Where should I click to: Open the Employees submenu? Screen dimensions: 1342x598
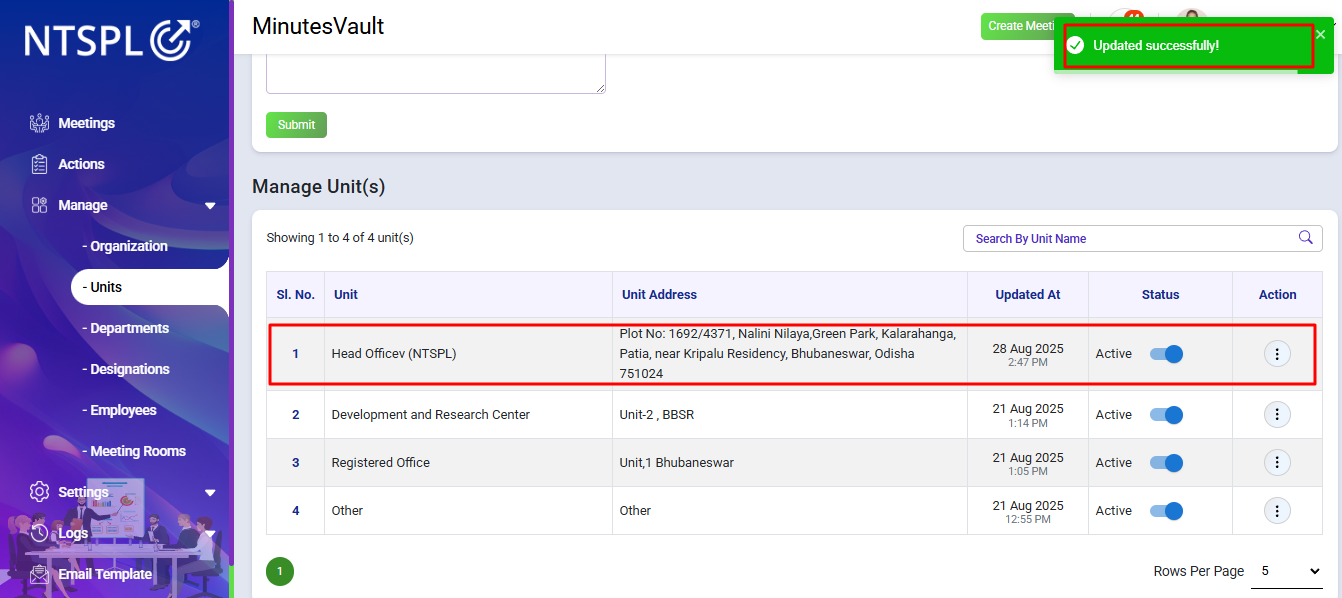[119, 410]
